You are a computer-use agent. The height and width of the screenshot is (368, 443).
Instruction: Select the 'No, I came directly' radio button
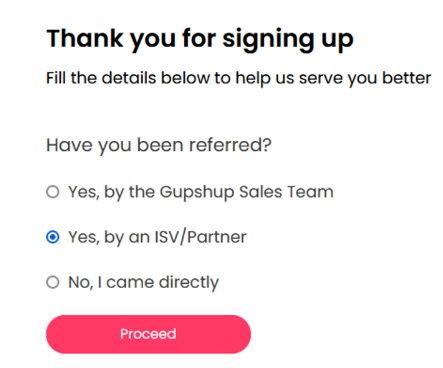(53, 282)
